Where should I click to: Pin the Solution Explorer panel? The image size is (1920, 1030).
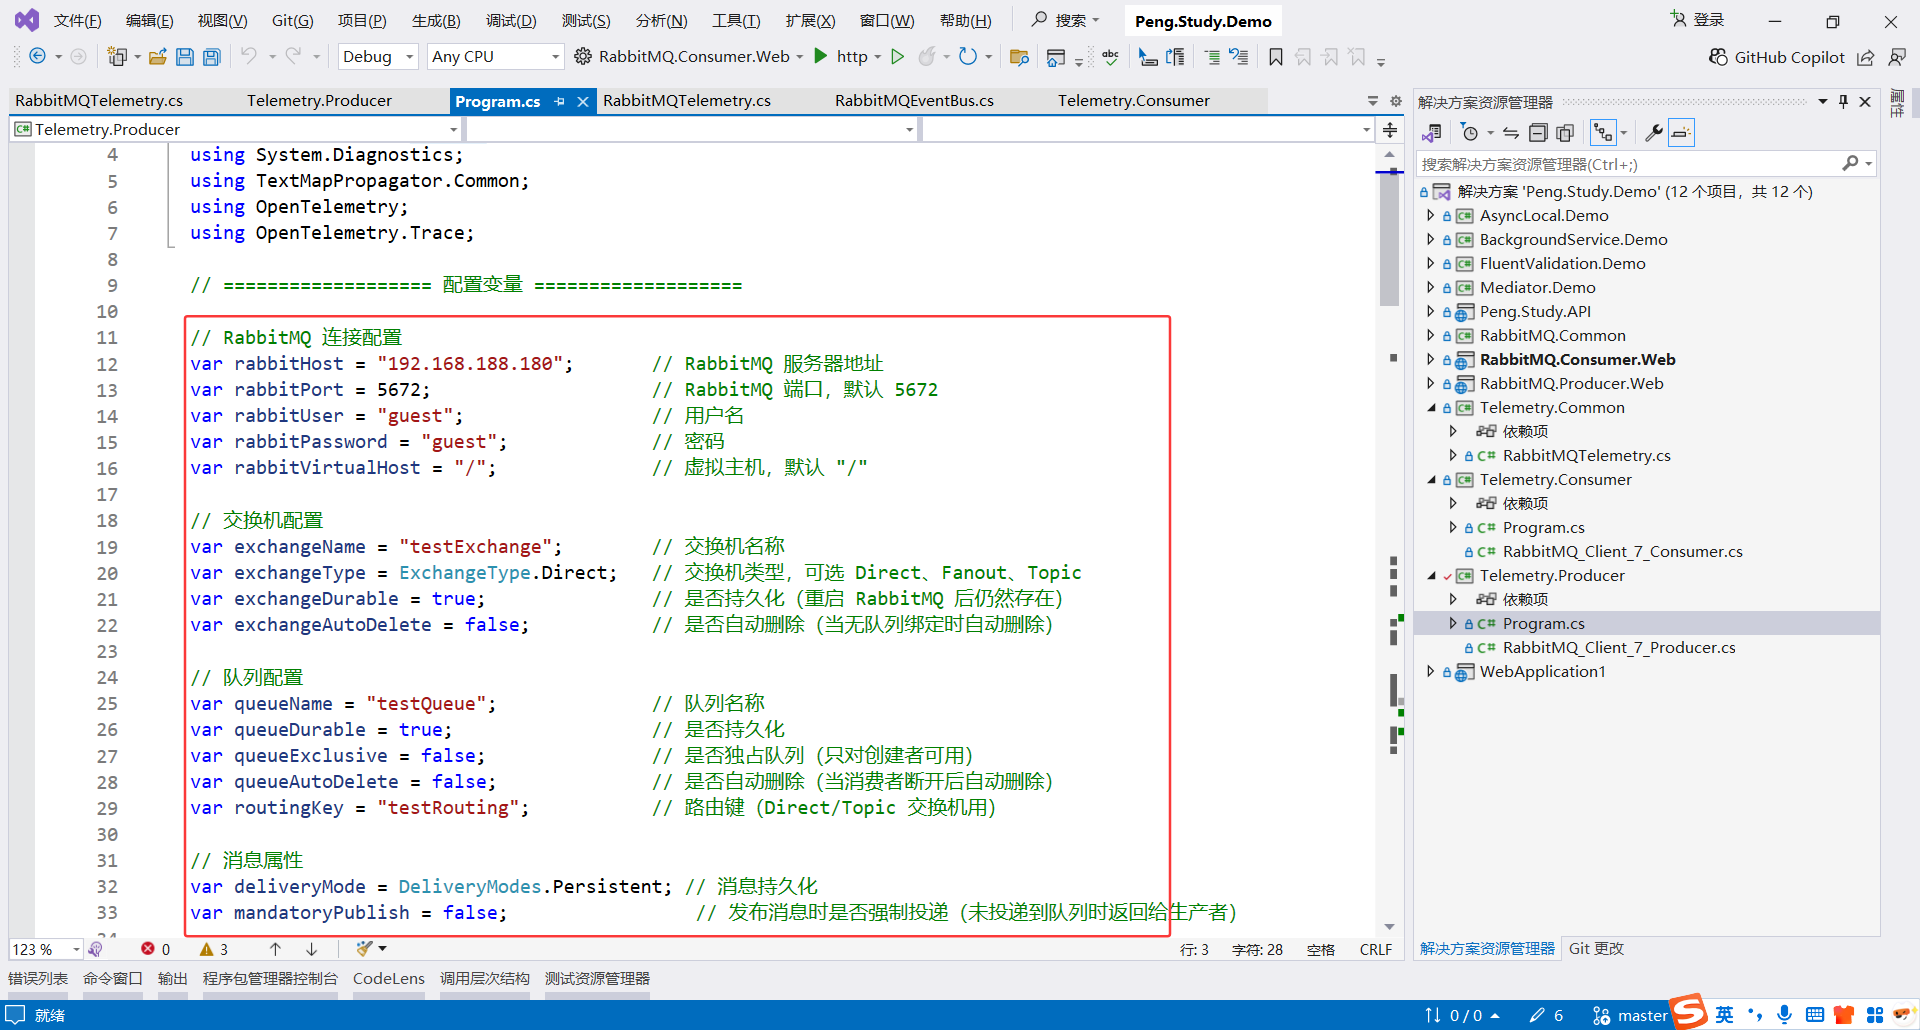coord(1843,101)
